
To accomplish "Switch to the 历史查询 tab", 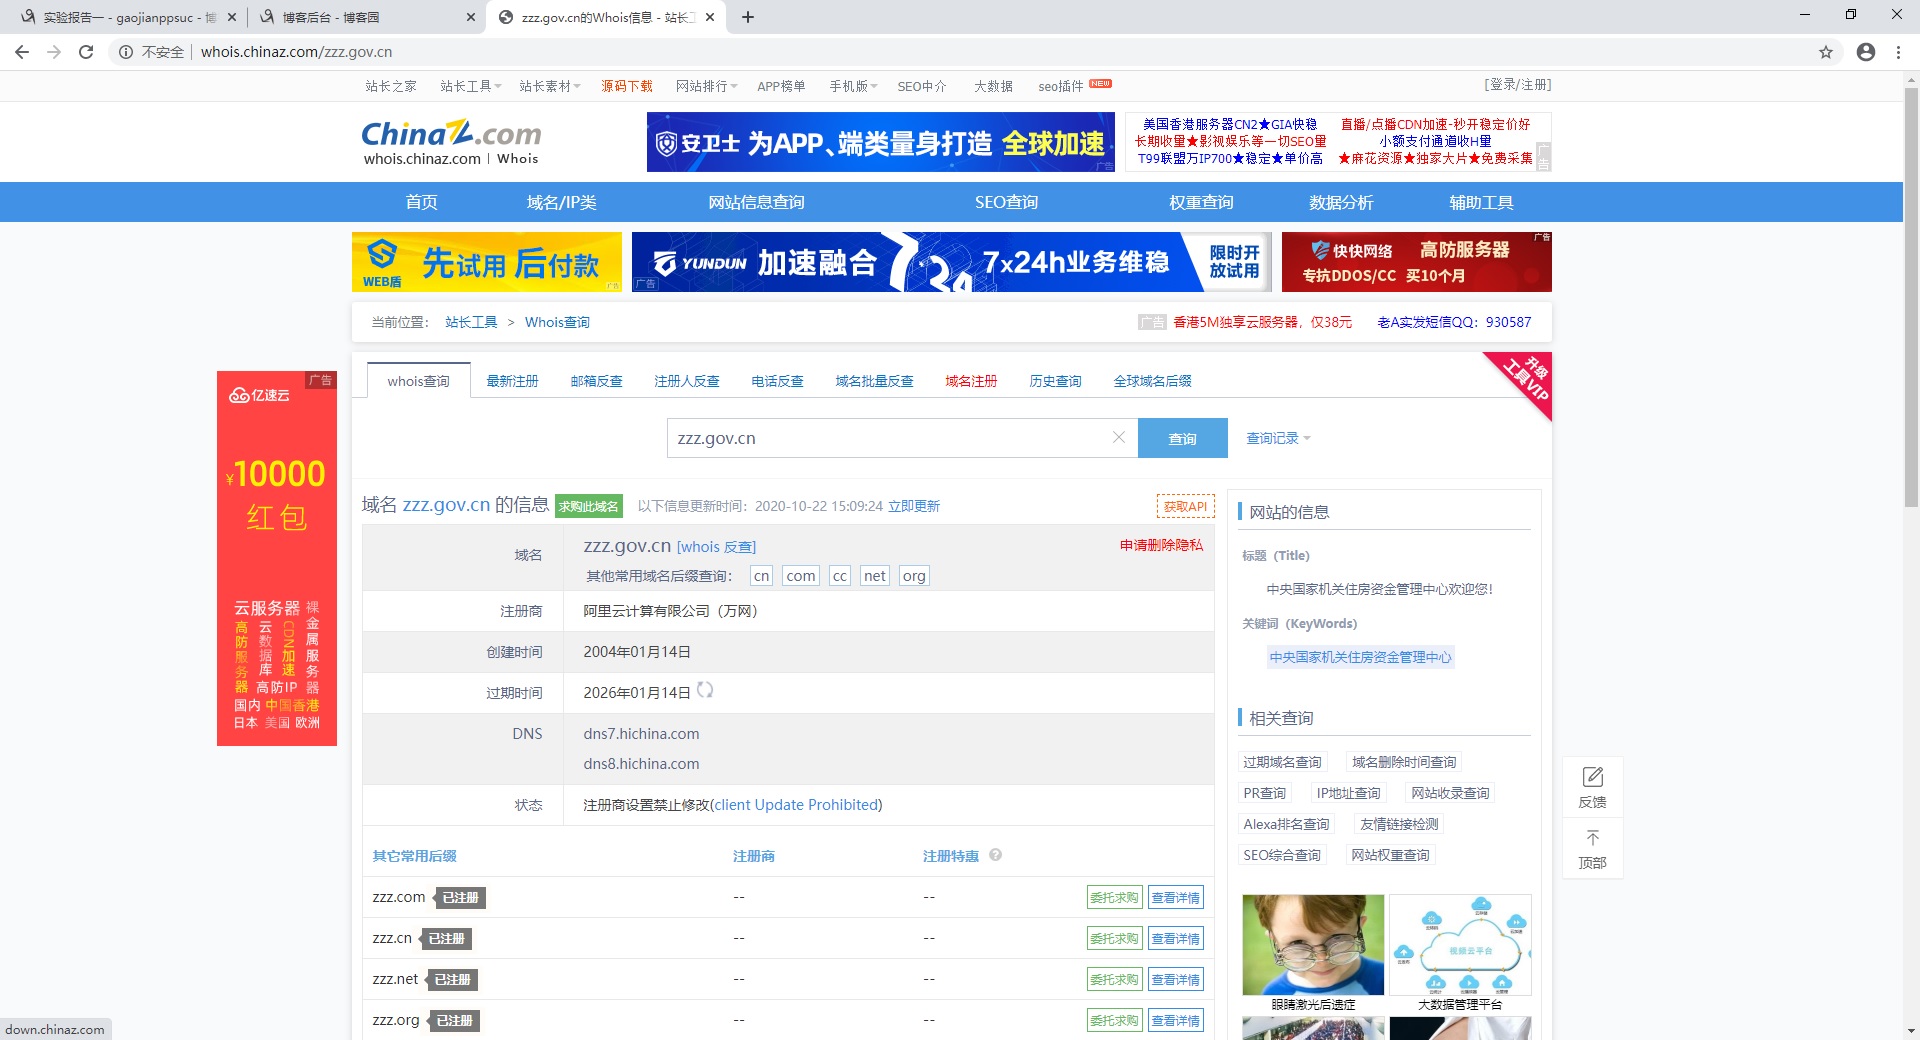I will (x=1056, y=381).
